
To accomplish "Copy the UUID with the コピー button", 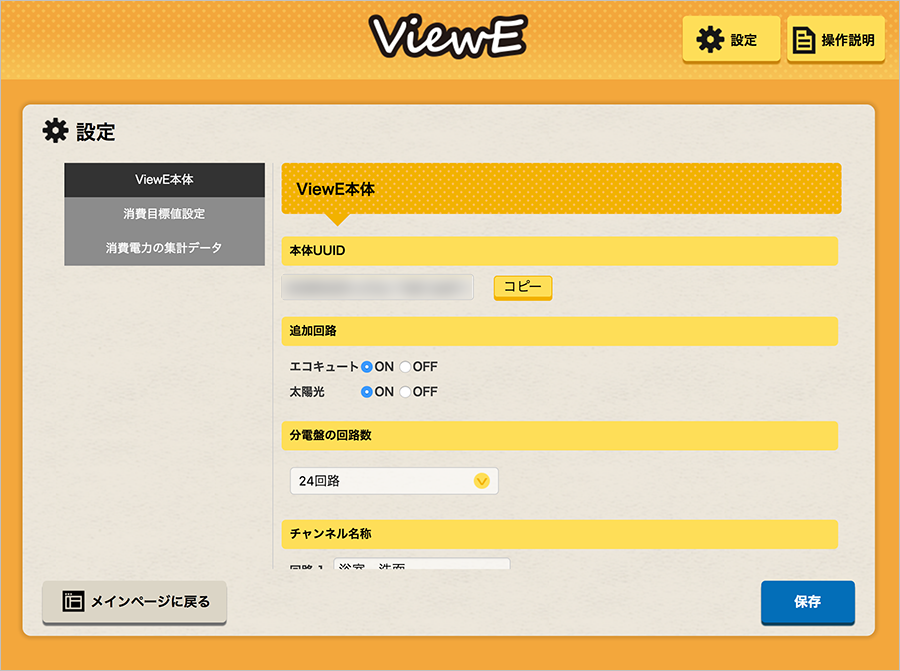I will pyautogui.click(x=523, y=287).
